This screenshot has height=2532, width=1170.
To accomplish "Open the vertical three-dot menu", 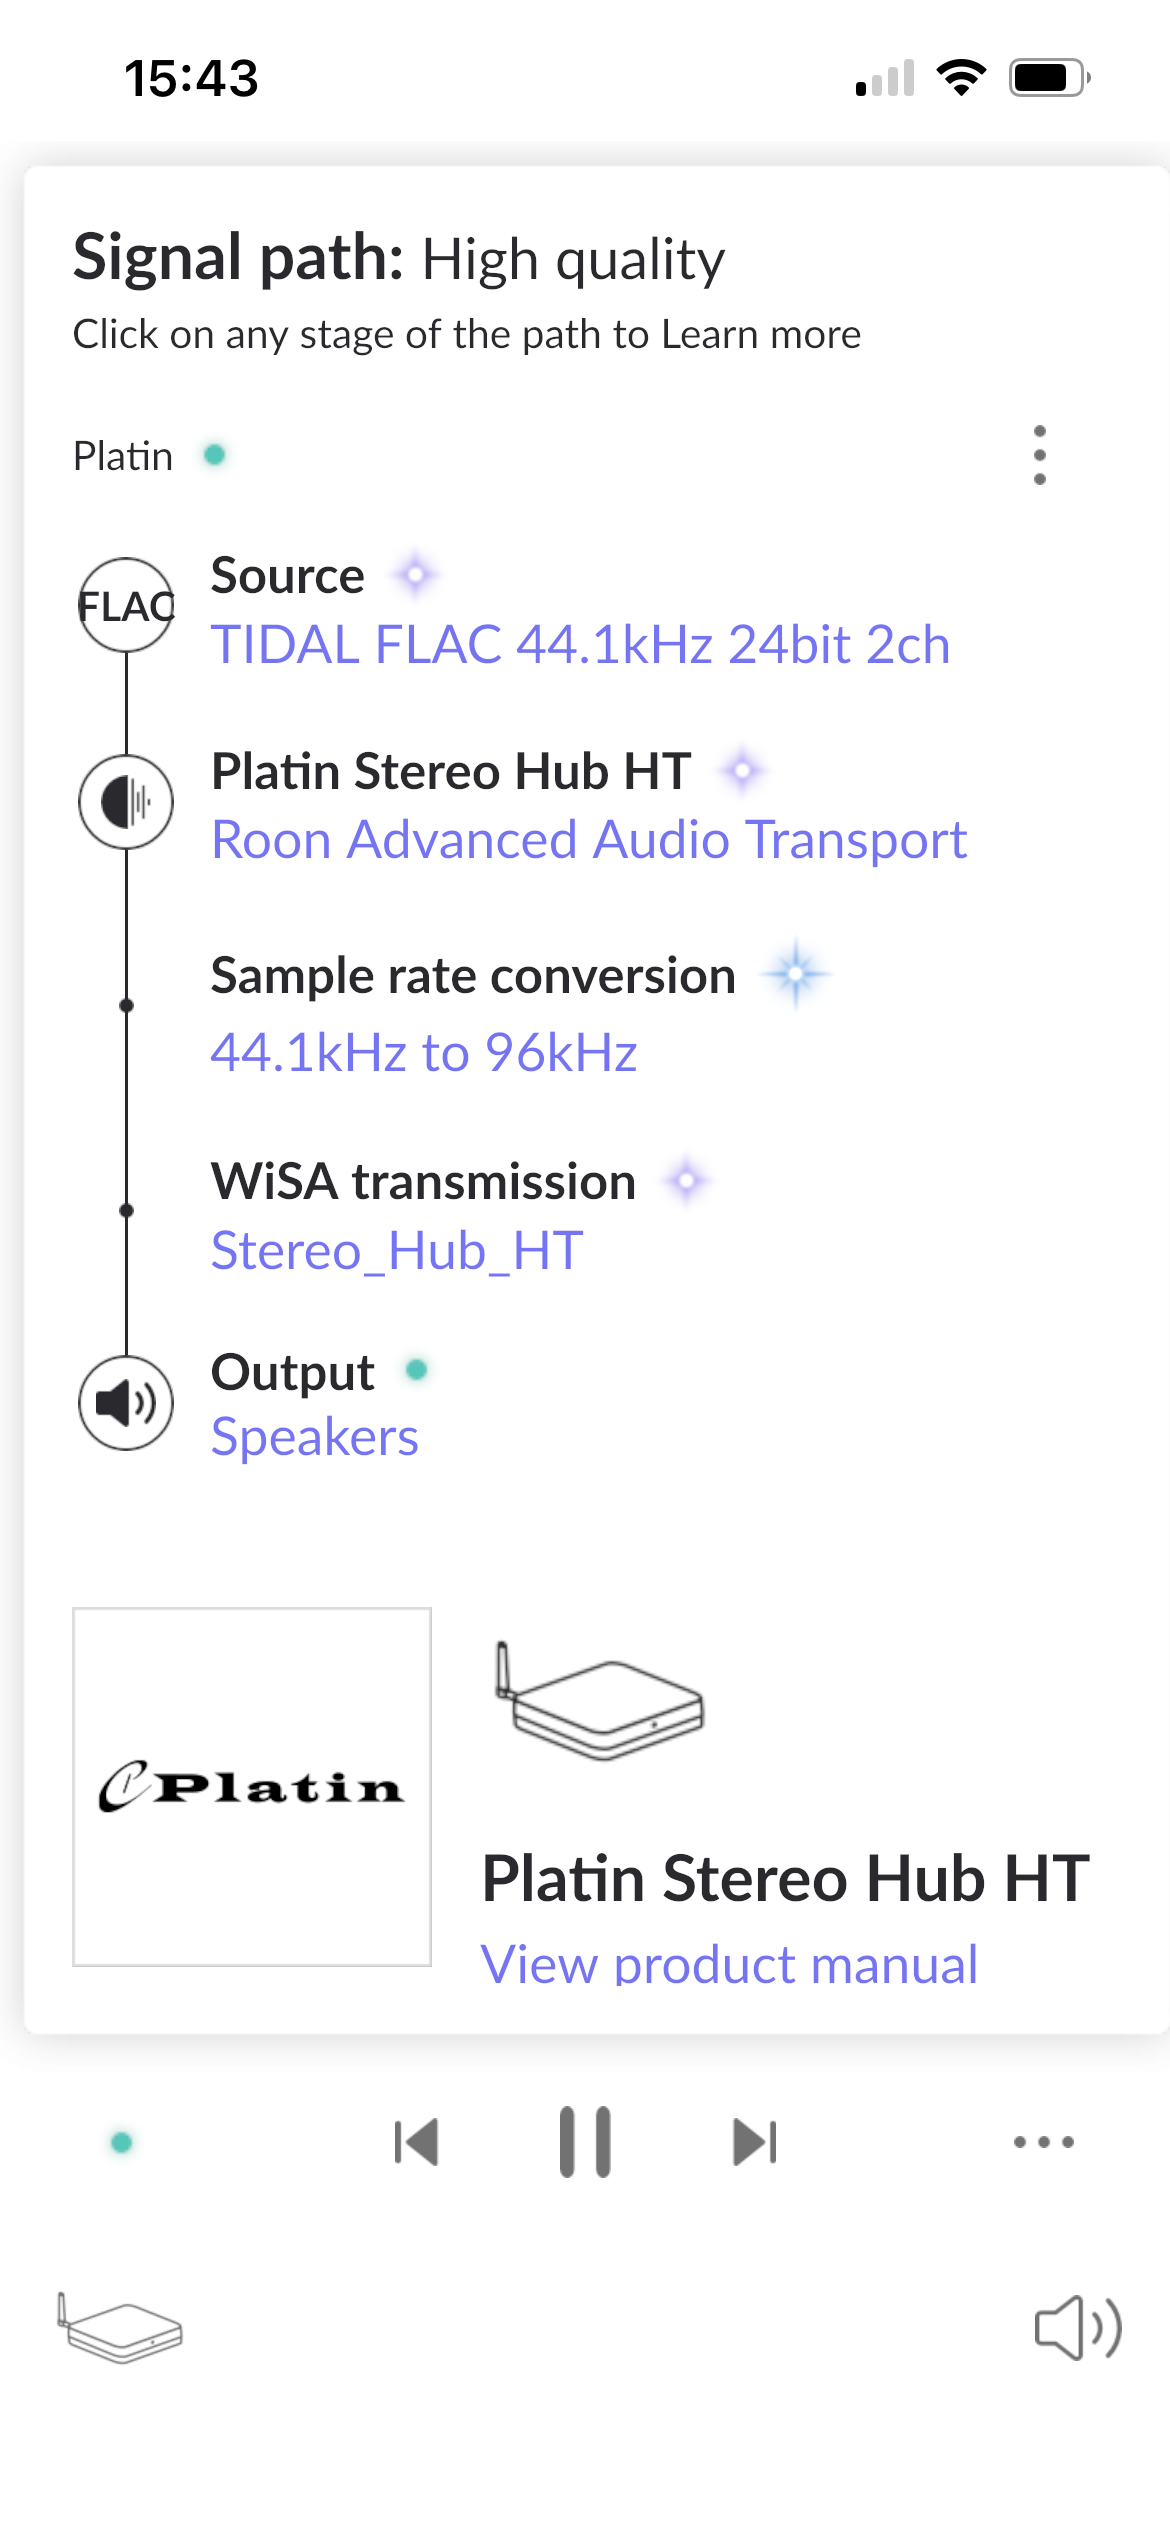I will coord(1040,455).
